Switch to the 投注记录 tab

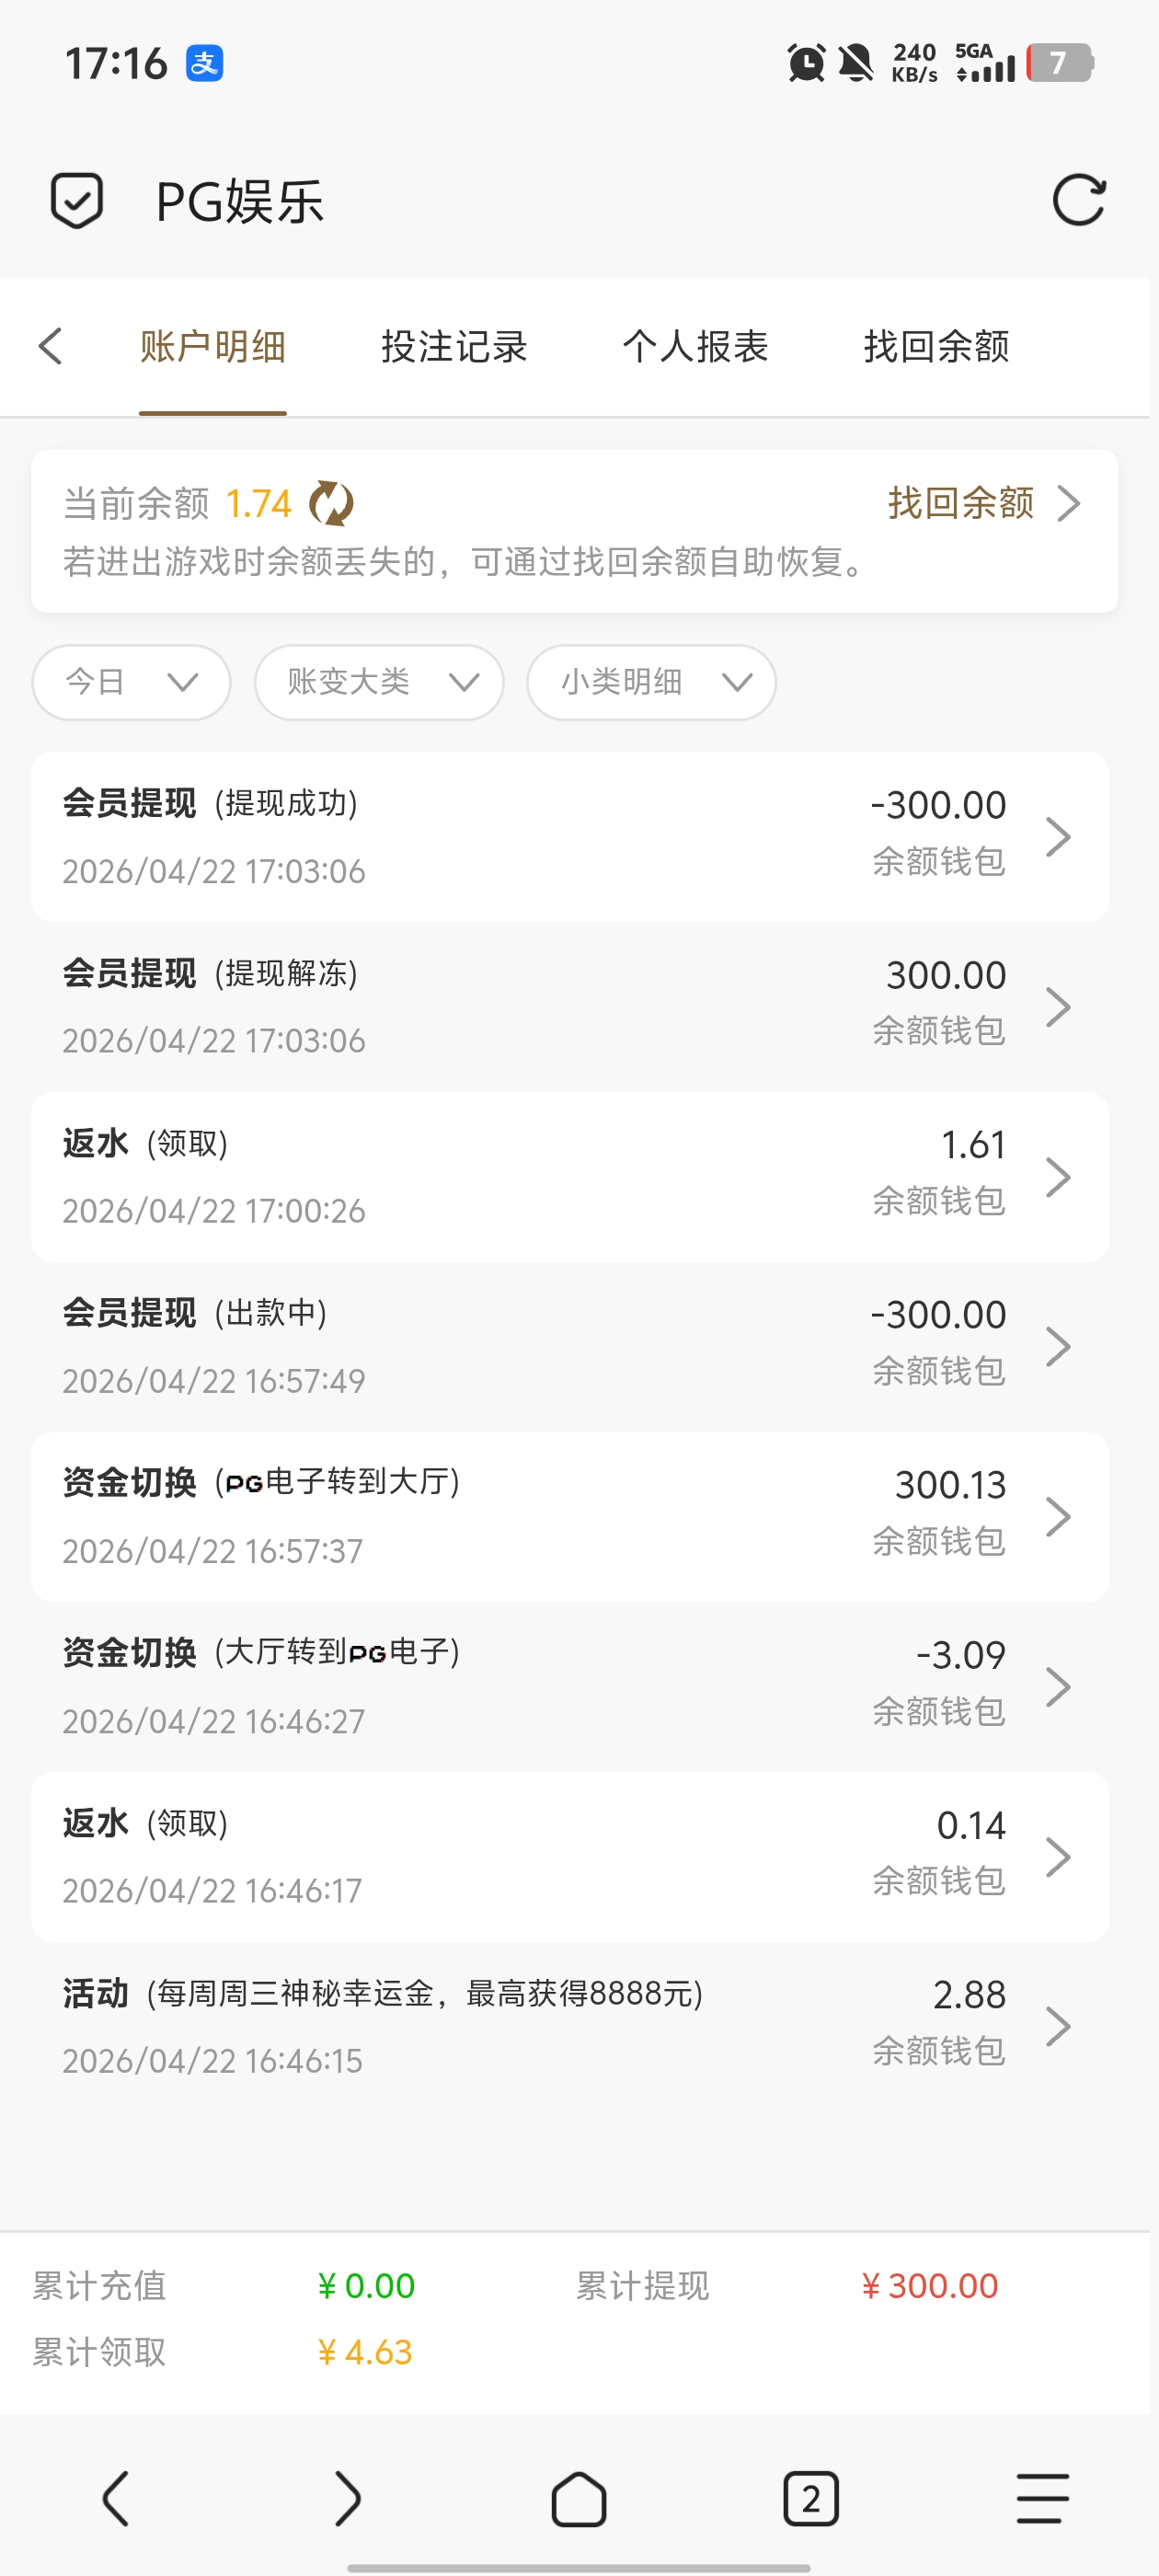pos(454,347)
